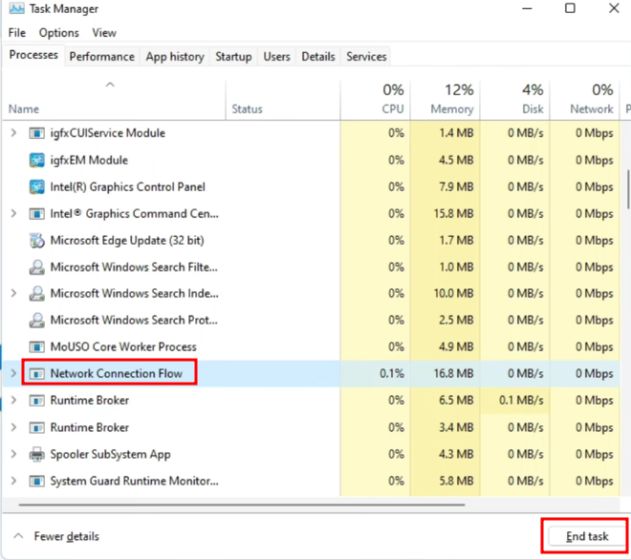This screenshot has width=631, height=560.
Task: Open the File menu
Action: point(17,33)
